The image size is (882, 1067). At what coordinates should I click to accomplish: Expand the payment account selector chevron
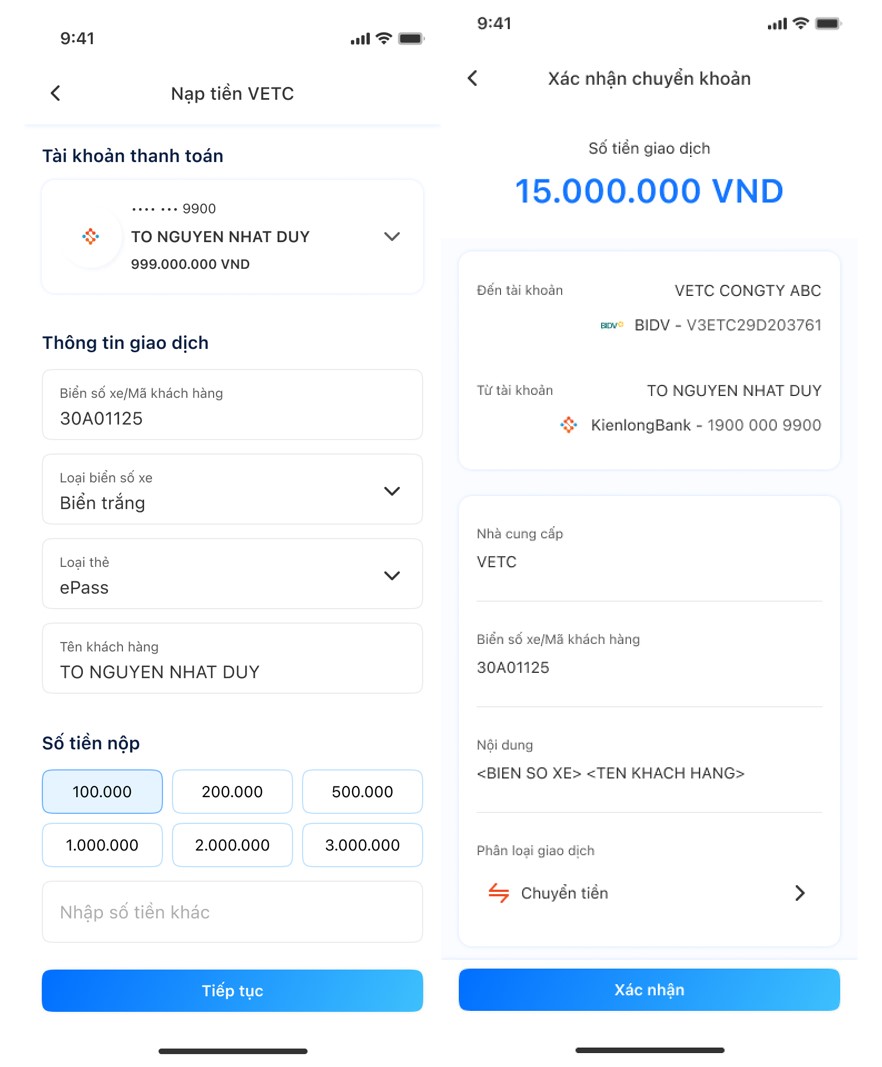392,237
